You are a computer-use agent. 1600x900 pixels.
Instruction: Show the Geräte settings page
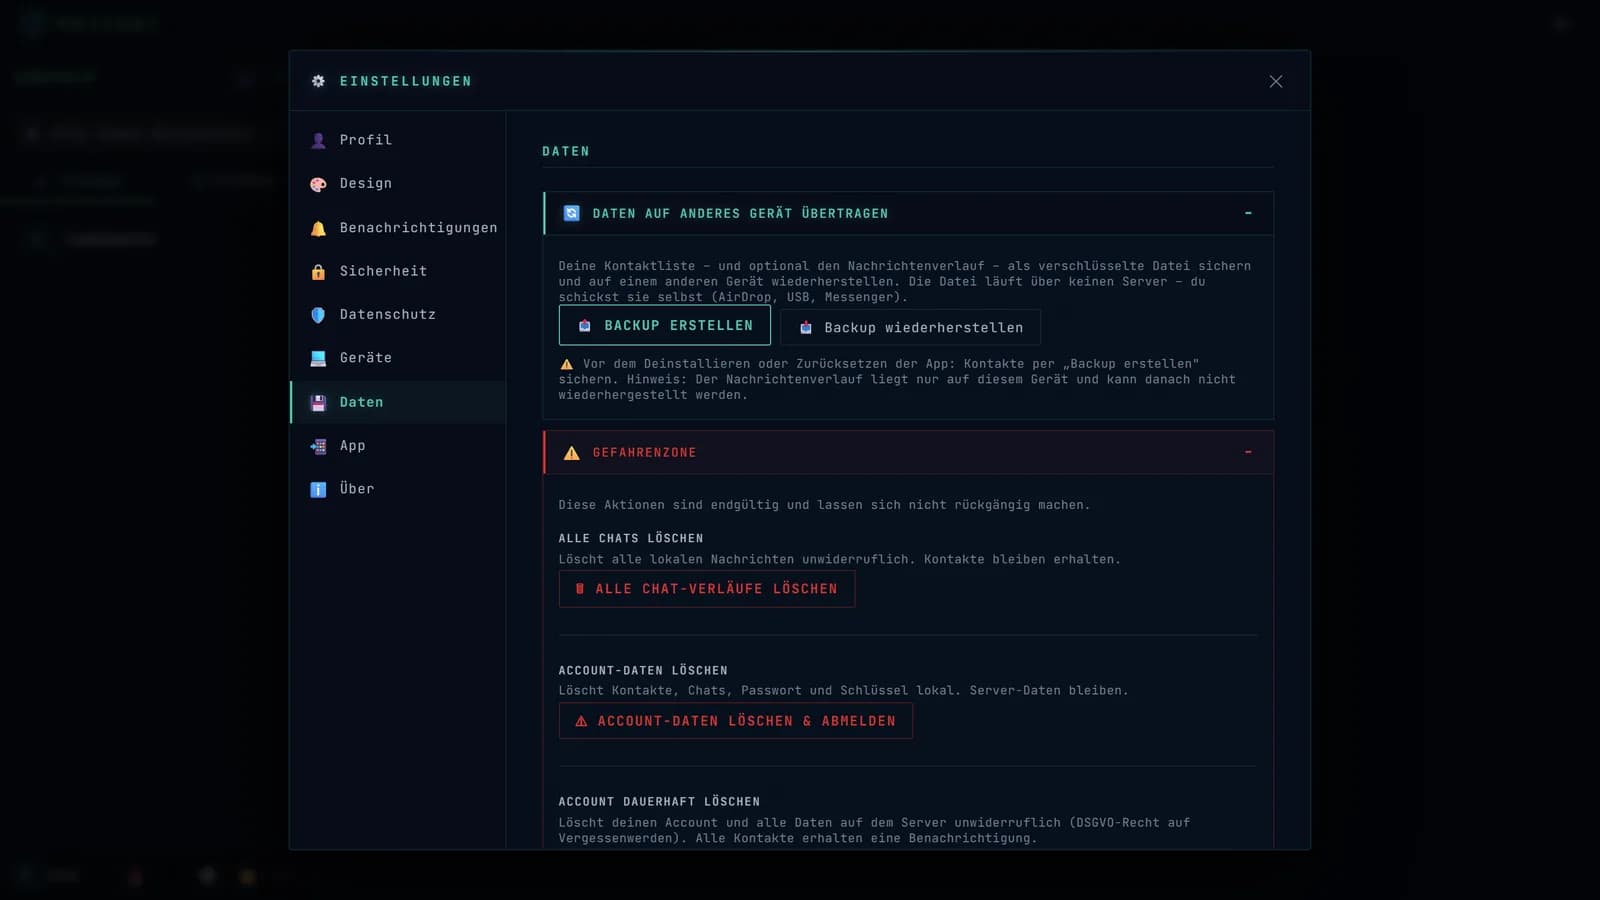(x=398, y=358)
